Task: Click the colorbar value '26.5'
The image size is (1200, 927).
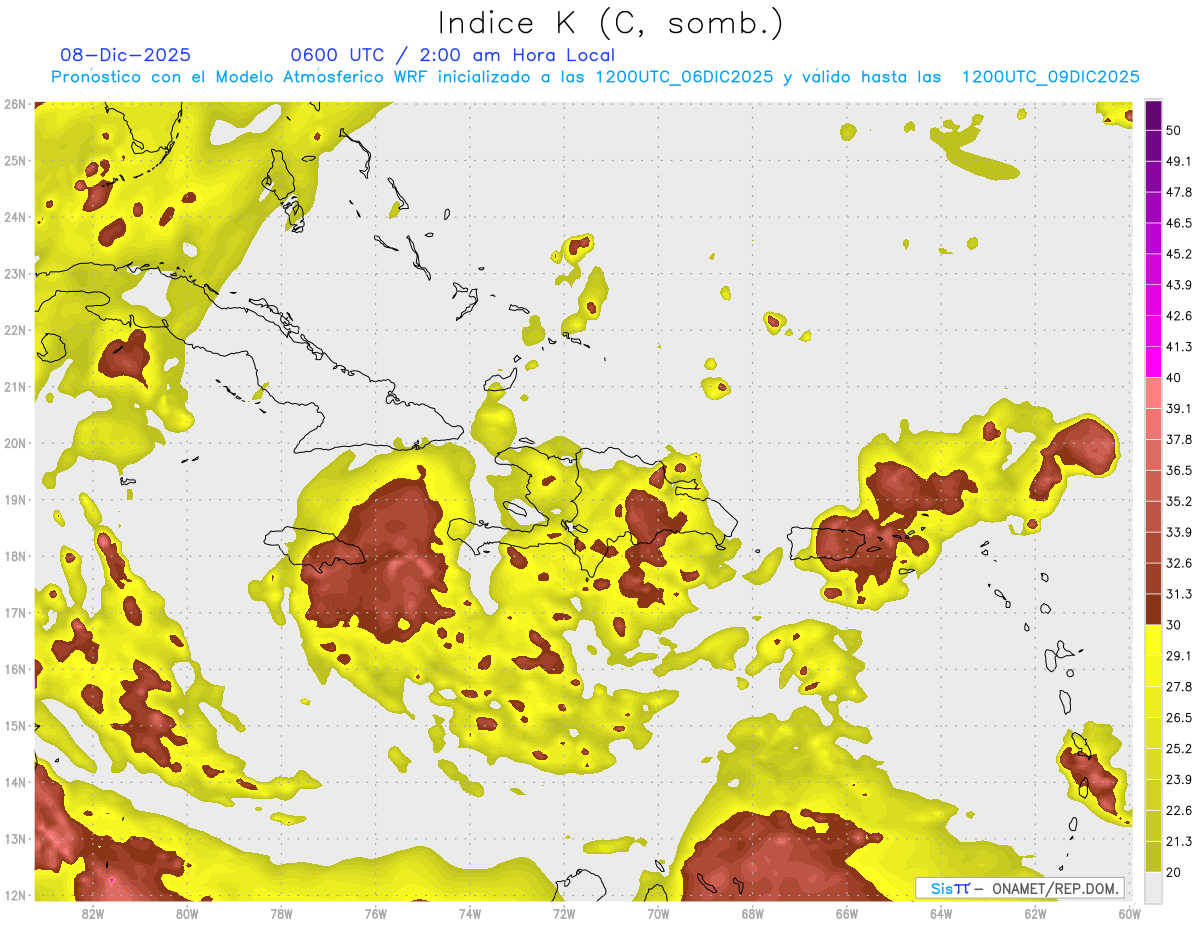Action: [1179, 718]
